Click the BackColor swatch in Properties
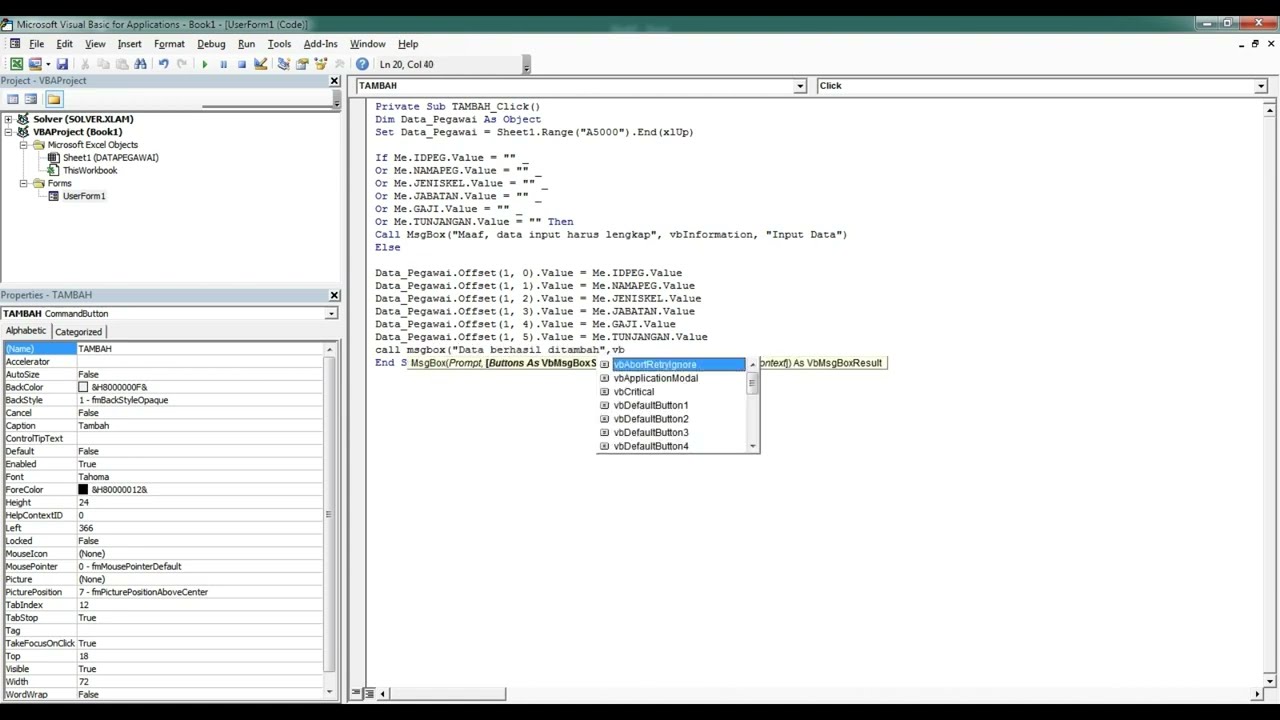Screen dimensions: 1280x720 (x=83, y=388)
